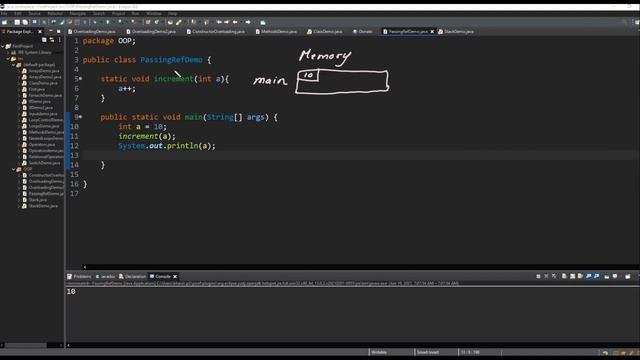Run the program with the green Run button

coord(108,22)
